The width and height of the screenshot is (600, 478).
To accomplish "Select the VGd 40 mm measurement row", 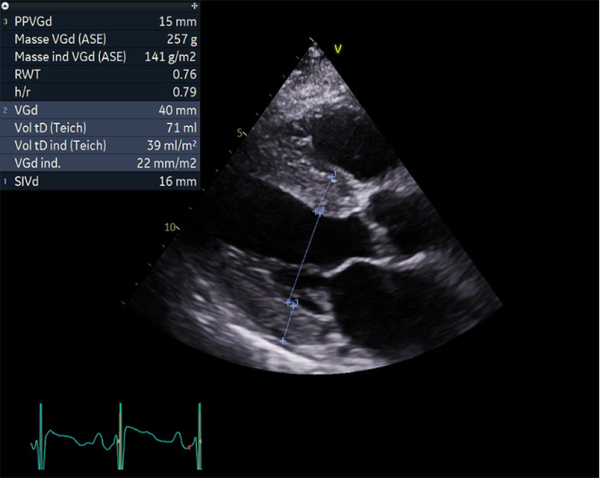I will (x=100, y=110).
